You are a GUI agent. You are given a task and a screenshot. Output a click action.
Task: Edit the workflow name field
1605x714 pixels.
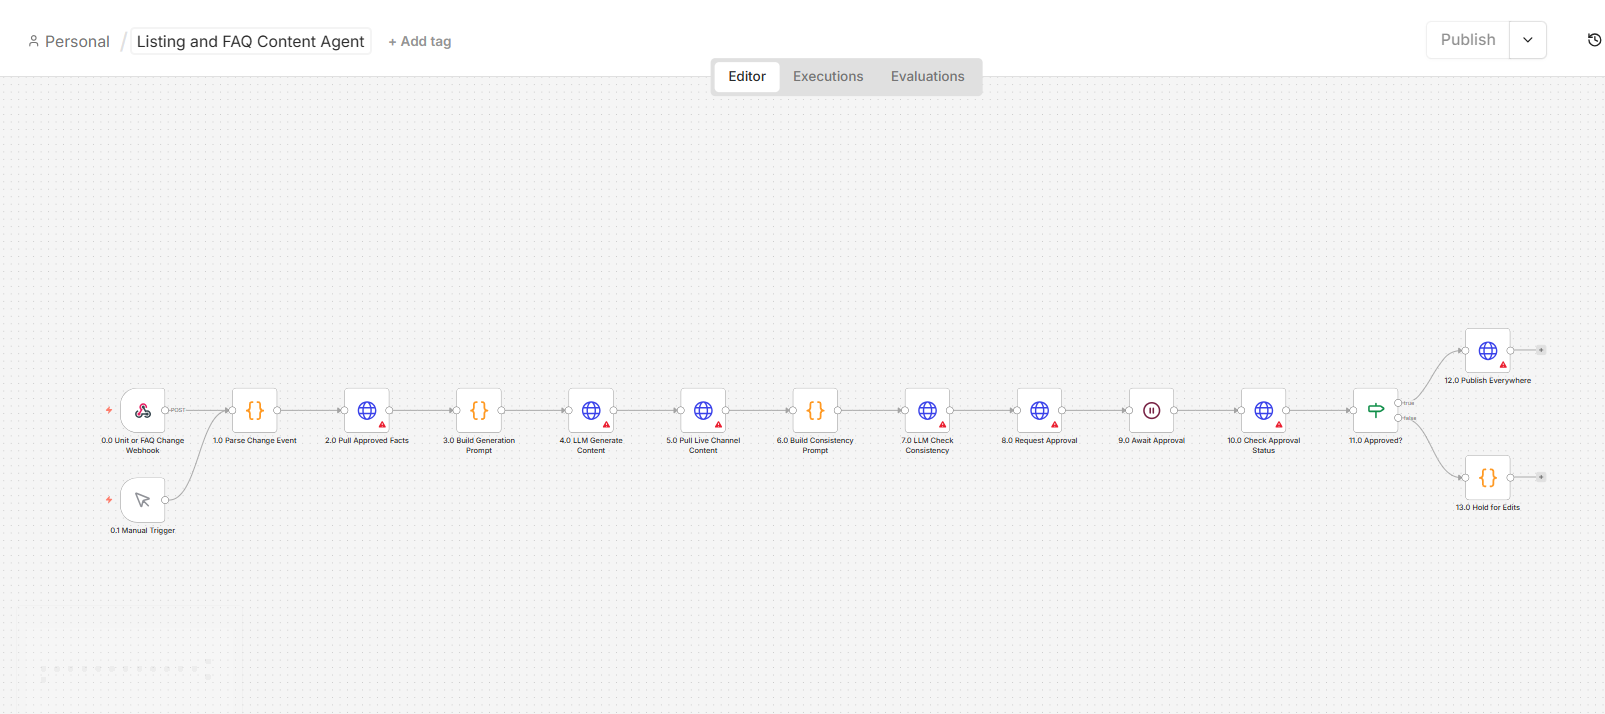pyautogui.click(x=251, y=41)
